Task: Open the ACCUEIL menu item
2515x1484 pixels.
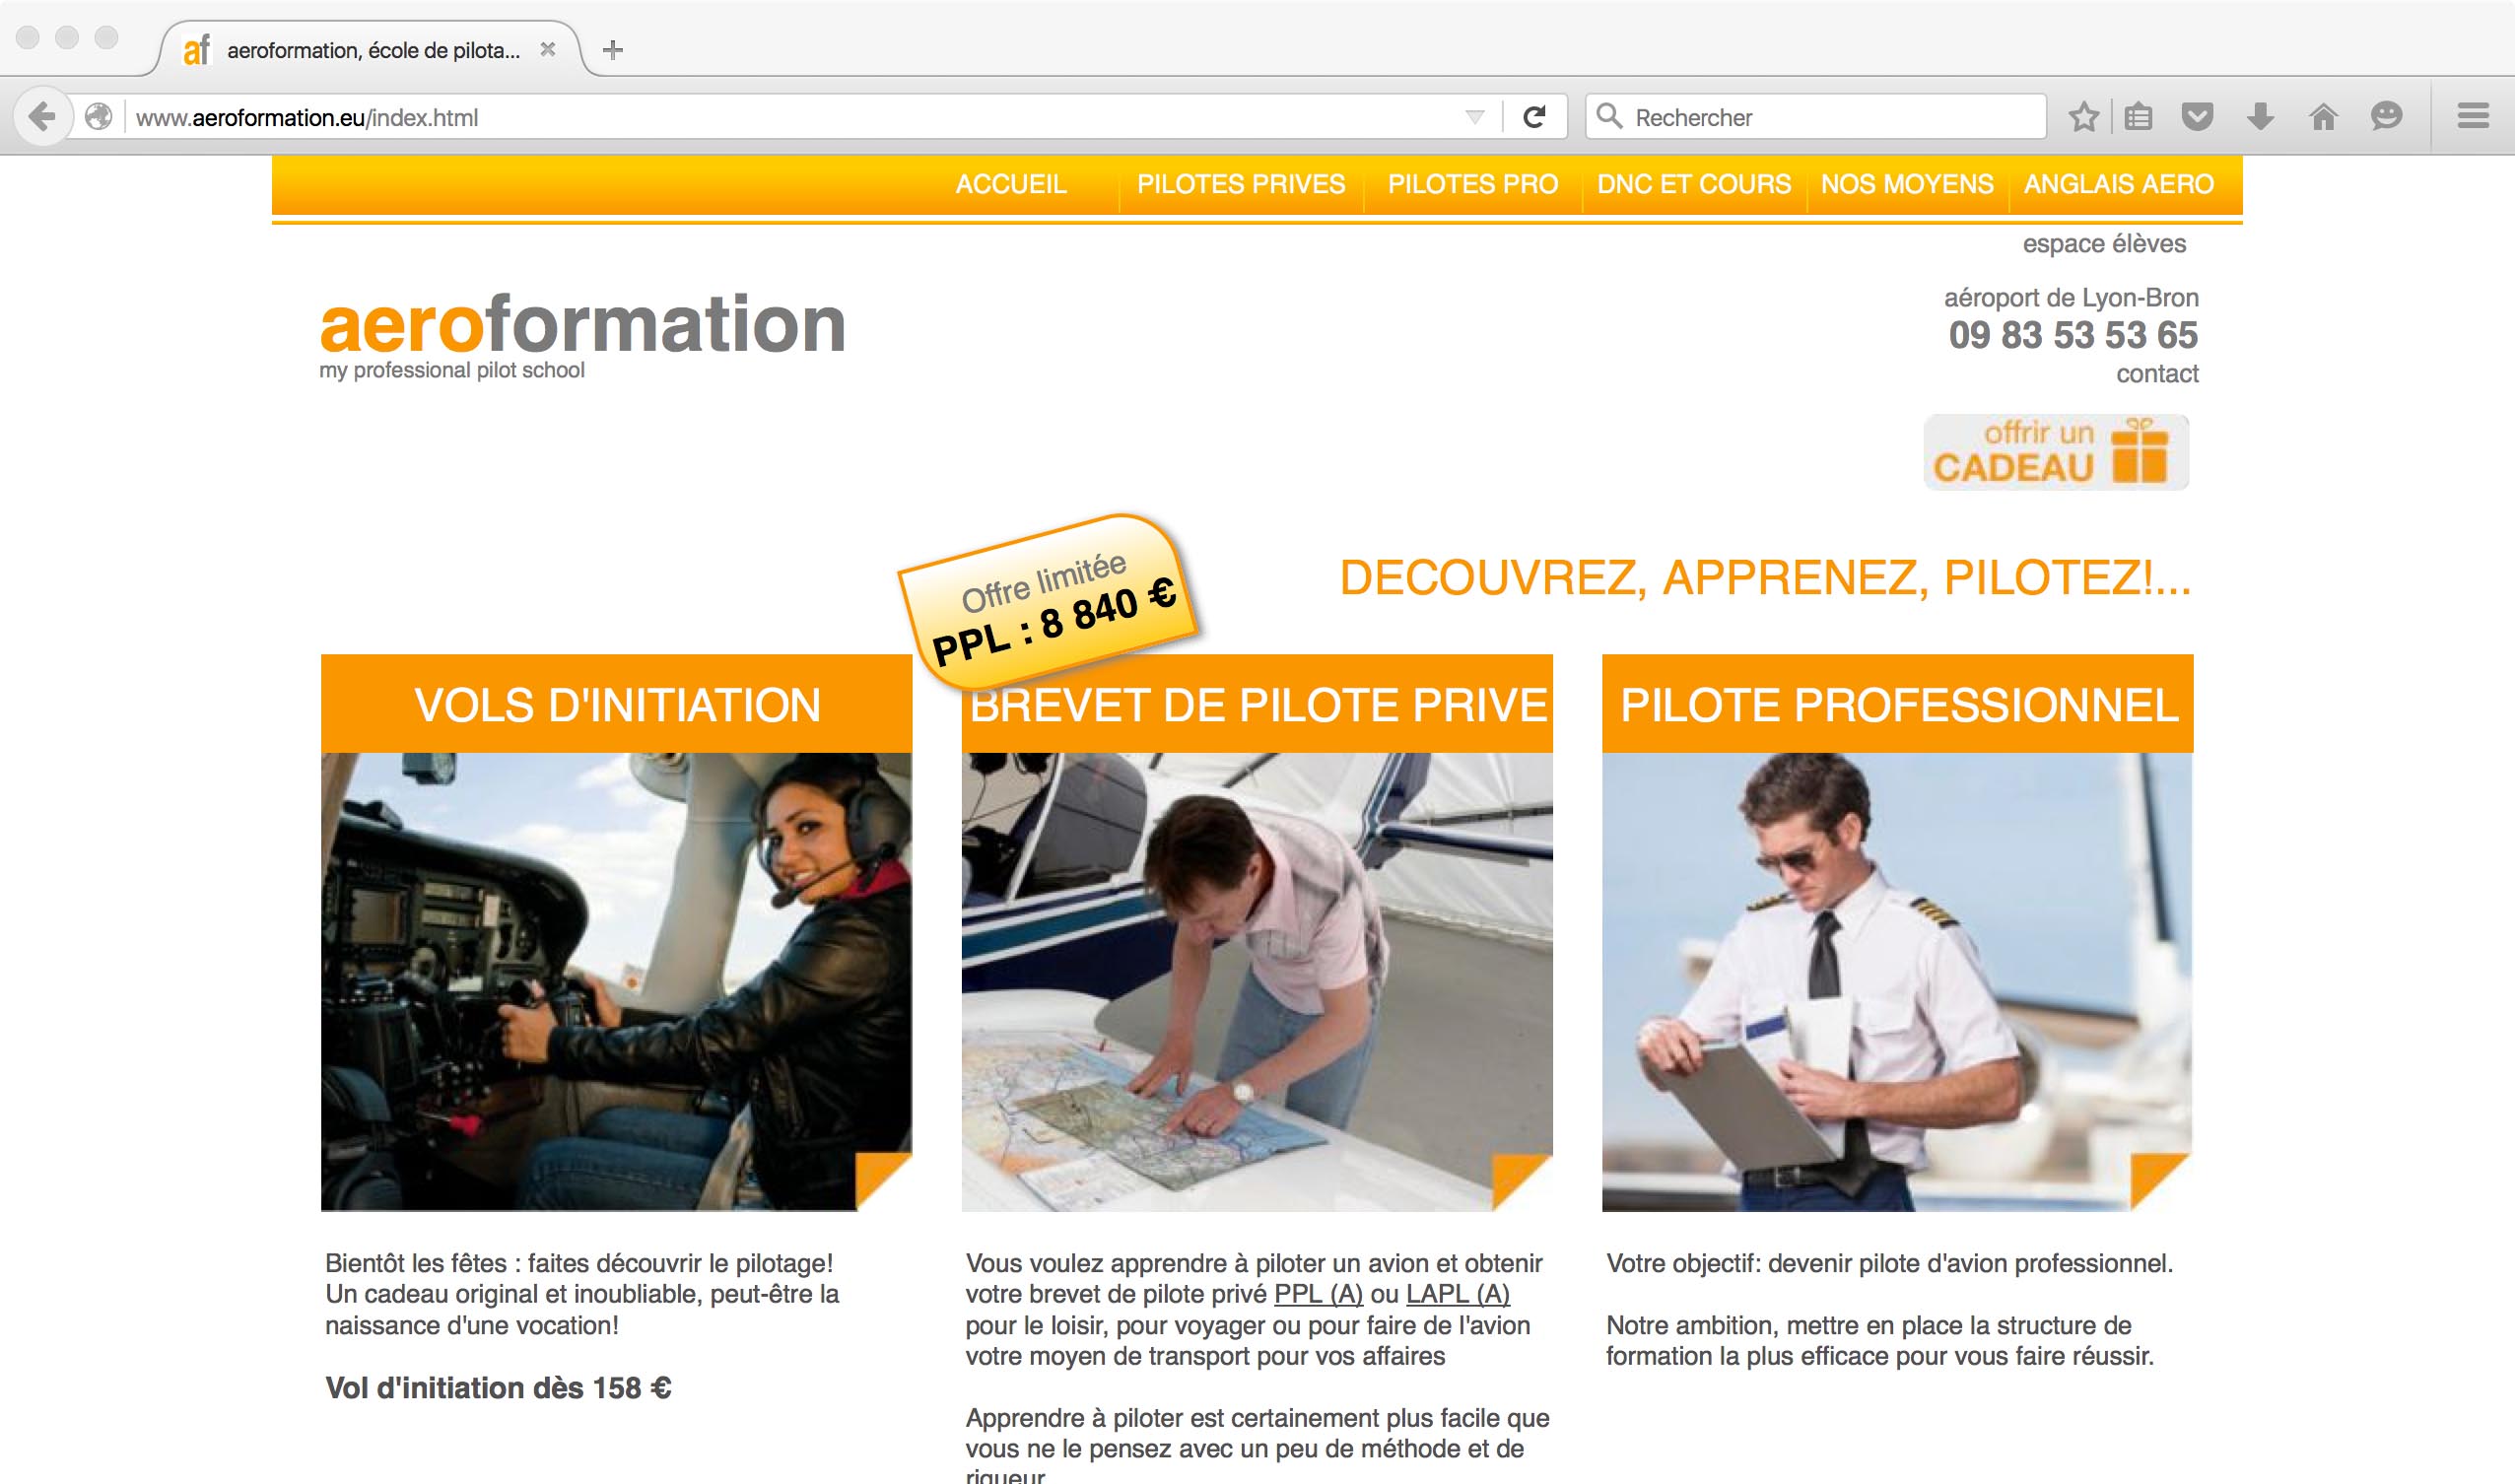Action: pos(1011,184)
